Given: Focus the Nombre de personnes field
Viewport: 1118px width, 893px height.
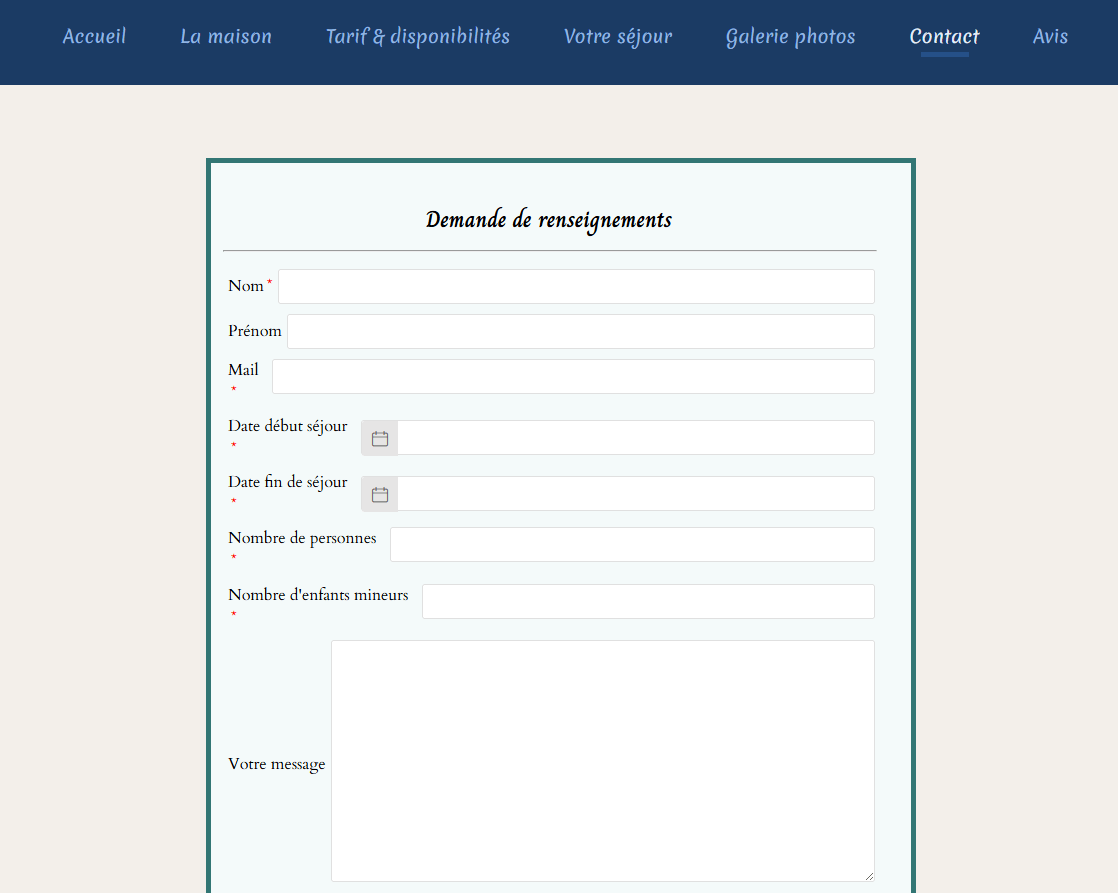Looking at the screenshot, I should pos(632,544).
